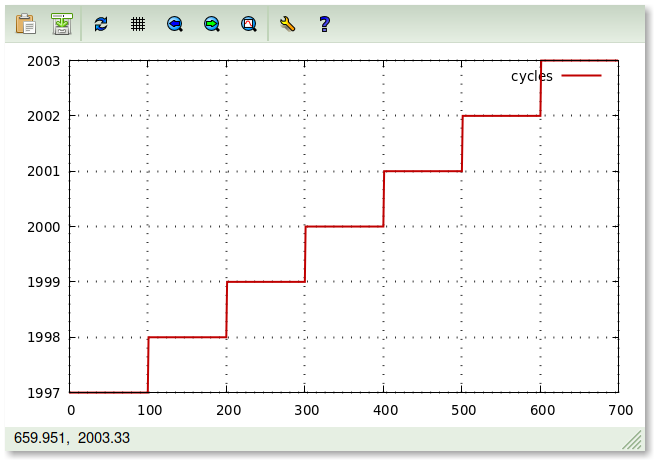Click the 1997 y-axis label

(x=44, y=393)
